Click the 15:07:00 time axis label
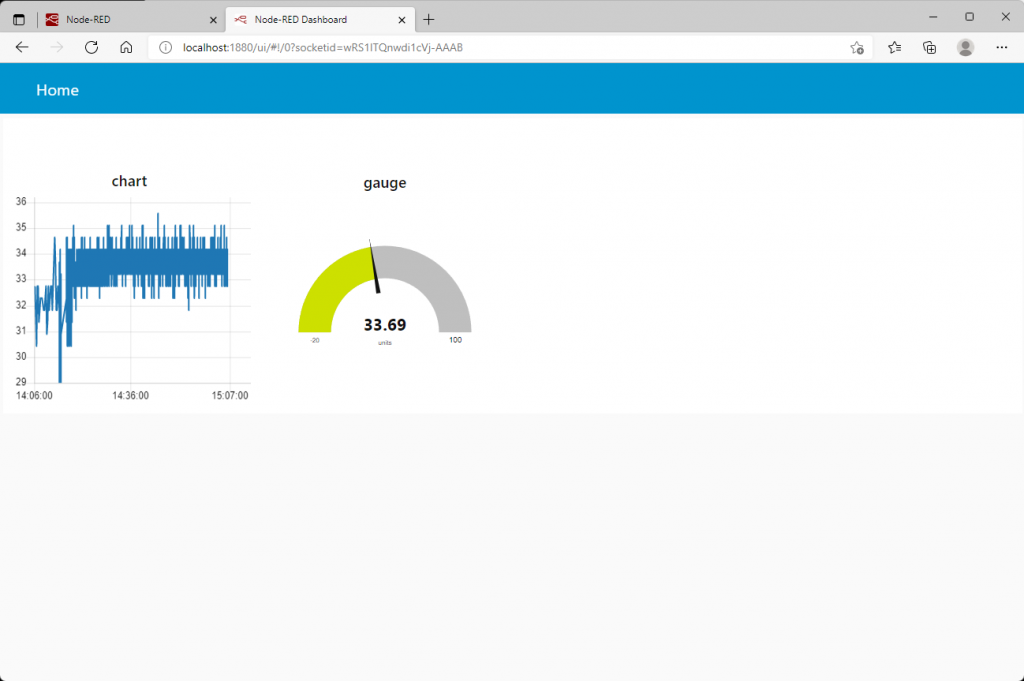This screenshot has height=681, width=1024. pyautogui.click(x=230, y=396)
